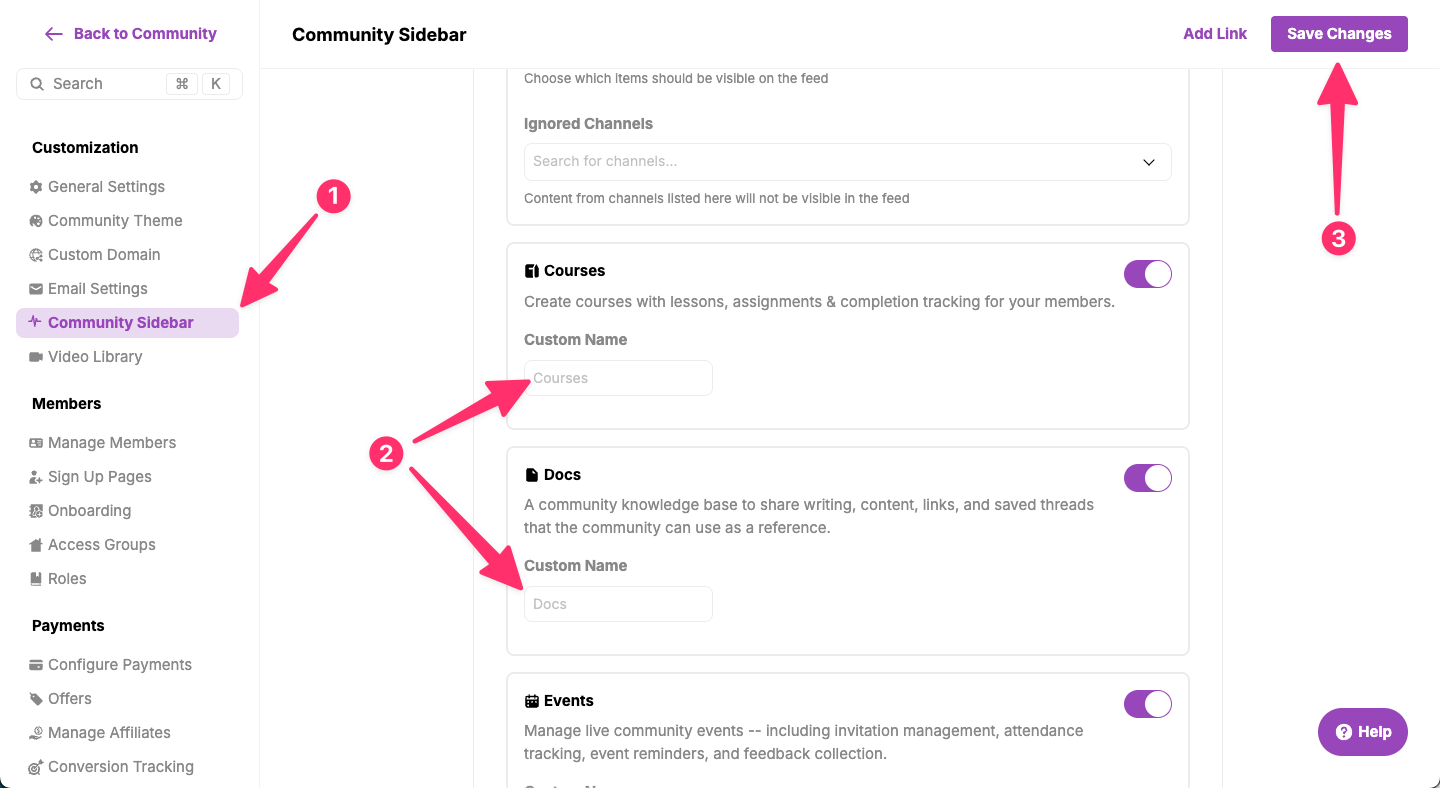This screenshot has width=1440, height=788.
Task: Click the Access Groups icon
Action: (x=36, y=545)
